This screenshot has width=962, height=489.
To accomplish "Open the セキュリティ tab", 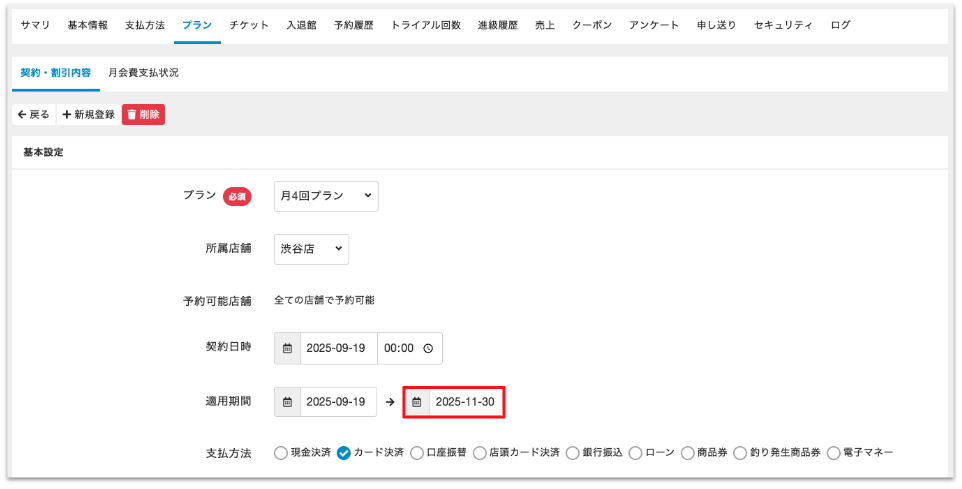I will coord(784,25).
